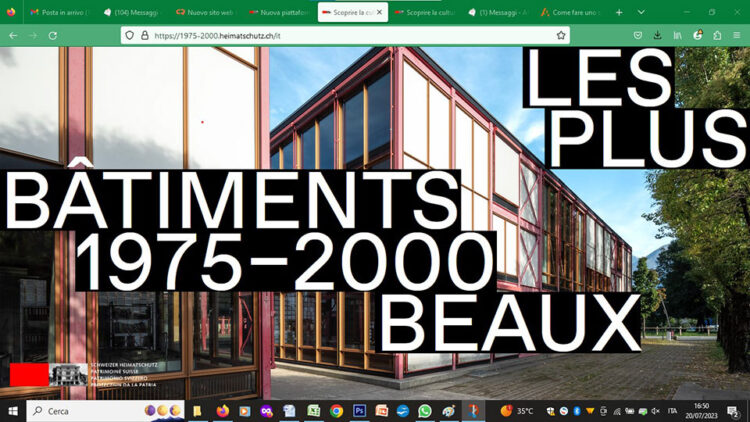Screen dimensions: 750x422
Task: Click the 1975–2000 headline text
Action: pos(285,261)
